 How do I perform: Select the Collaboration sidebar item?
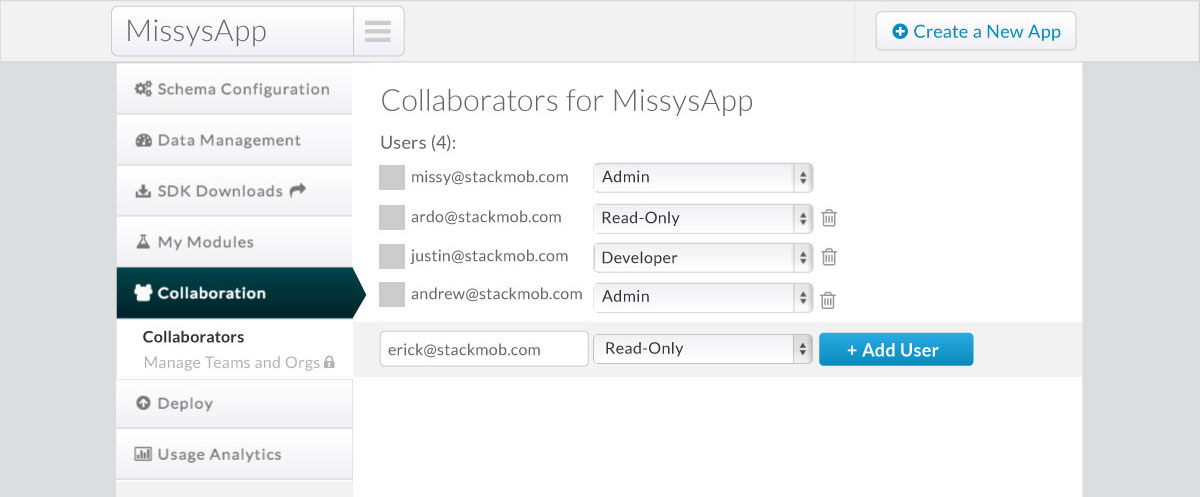240,293
